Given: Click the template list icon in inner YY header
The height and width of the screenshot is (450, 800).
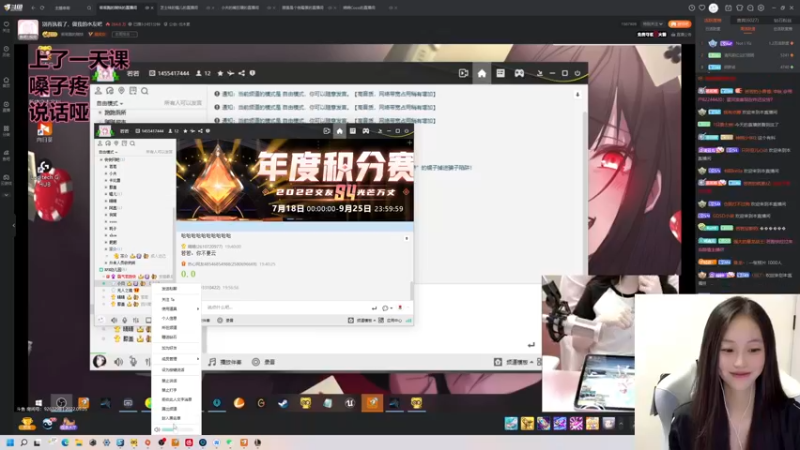Looking at the screenshot, I should [x=353, y=131].
